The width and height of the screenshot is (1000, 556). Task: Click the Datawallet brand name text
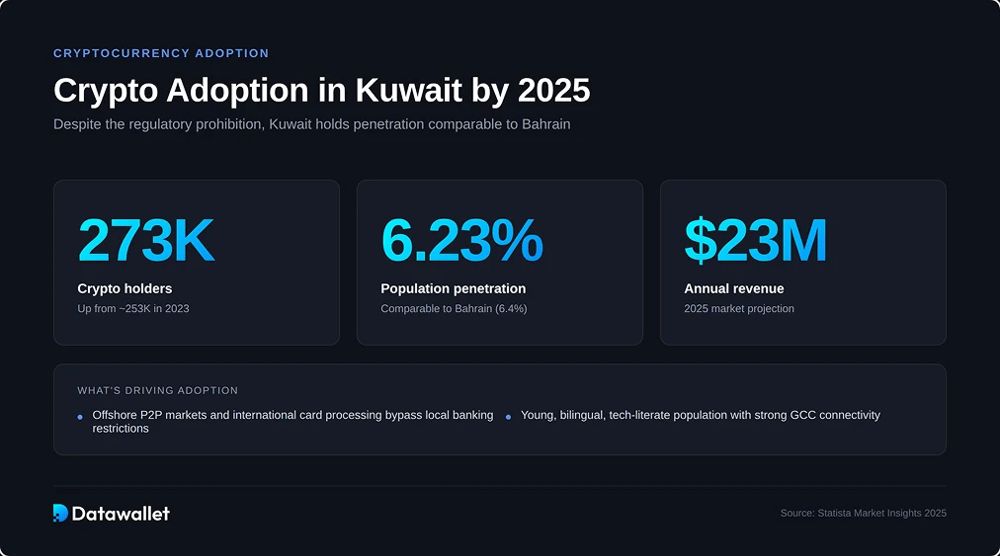121,513
